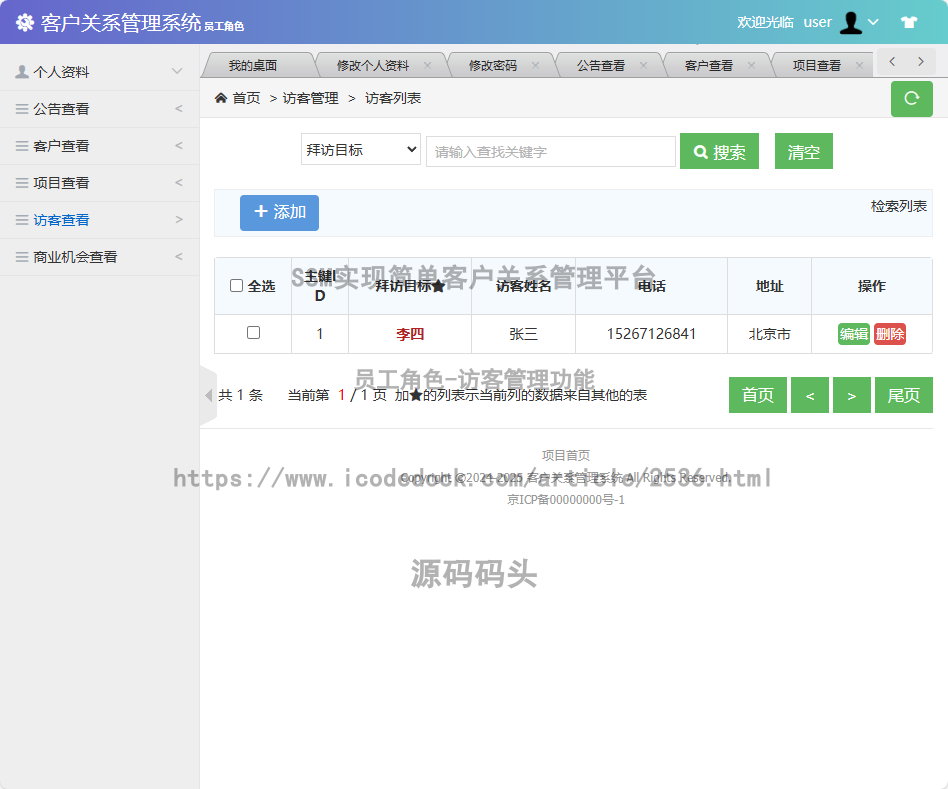The width and height of the screenshot is (948, 789).
Task: Click 张三 visitor name cell
Action: [524, 334]
